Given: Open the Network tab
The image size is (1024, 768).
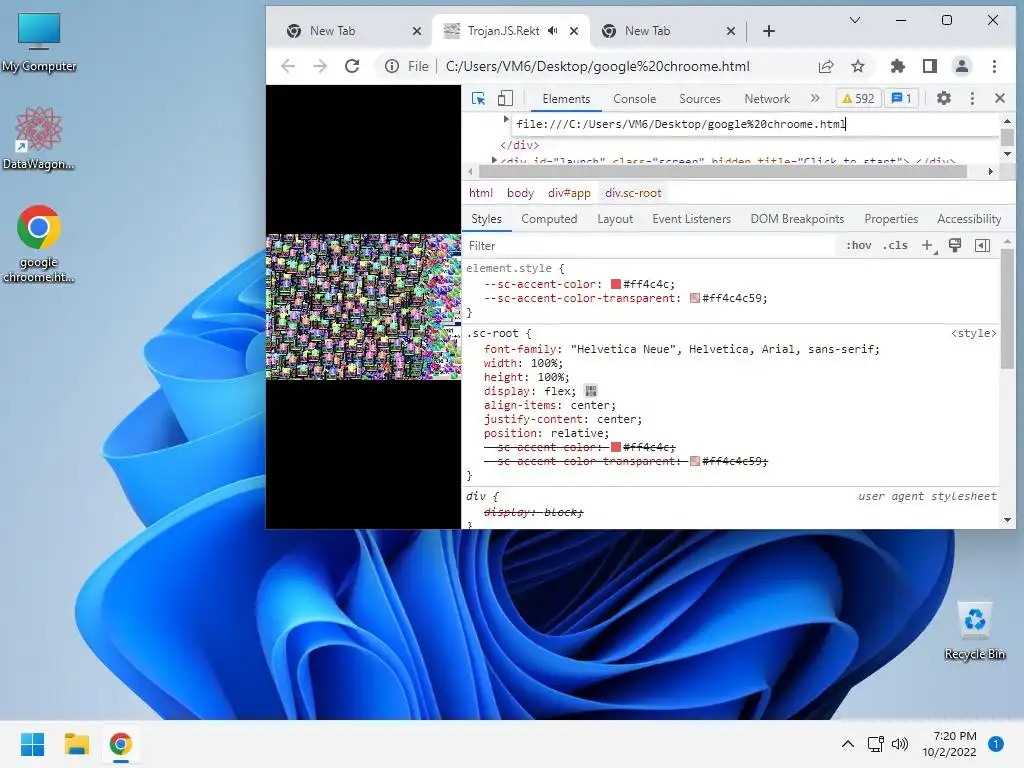Looking at the screenshot, I should 767,99.
